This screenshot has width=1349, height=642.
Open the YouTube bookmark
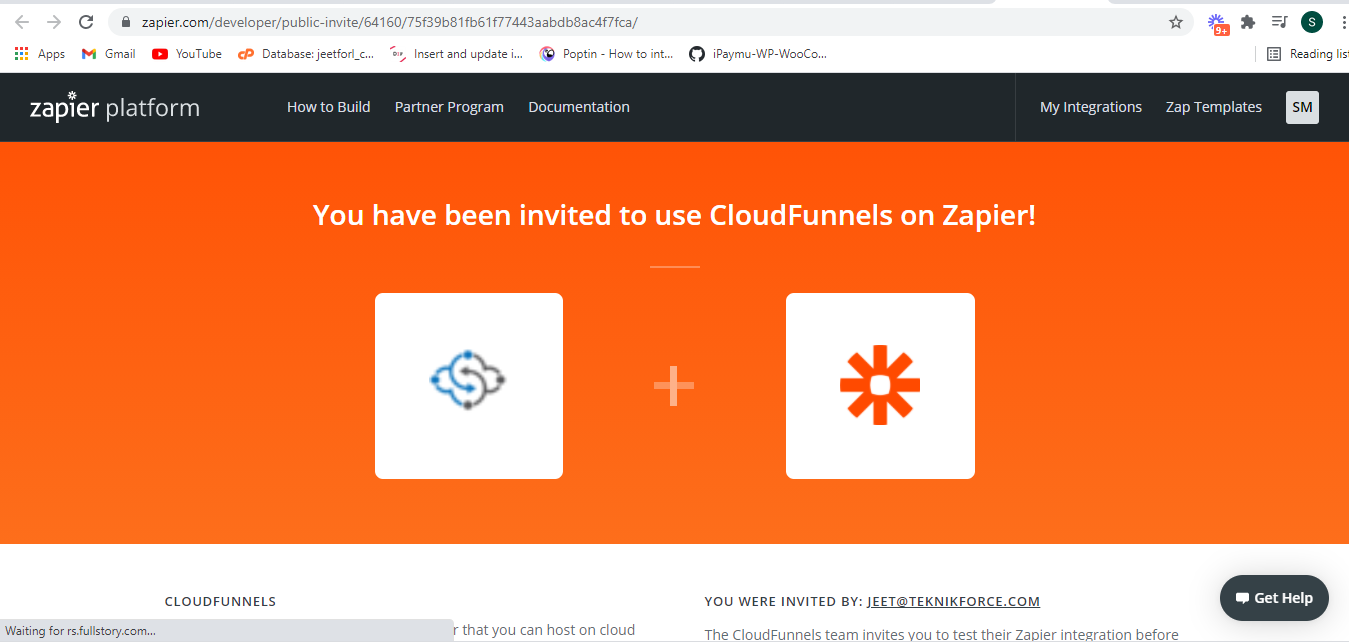point(187,54)
